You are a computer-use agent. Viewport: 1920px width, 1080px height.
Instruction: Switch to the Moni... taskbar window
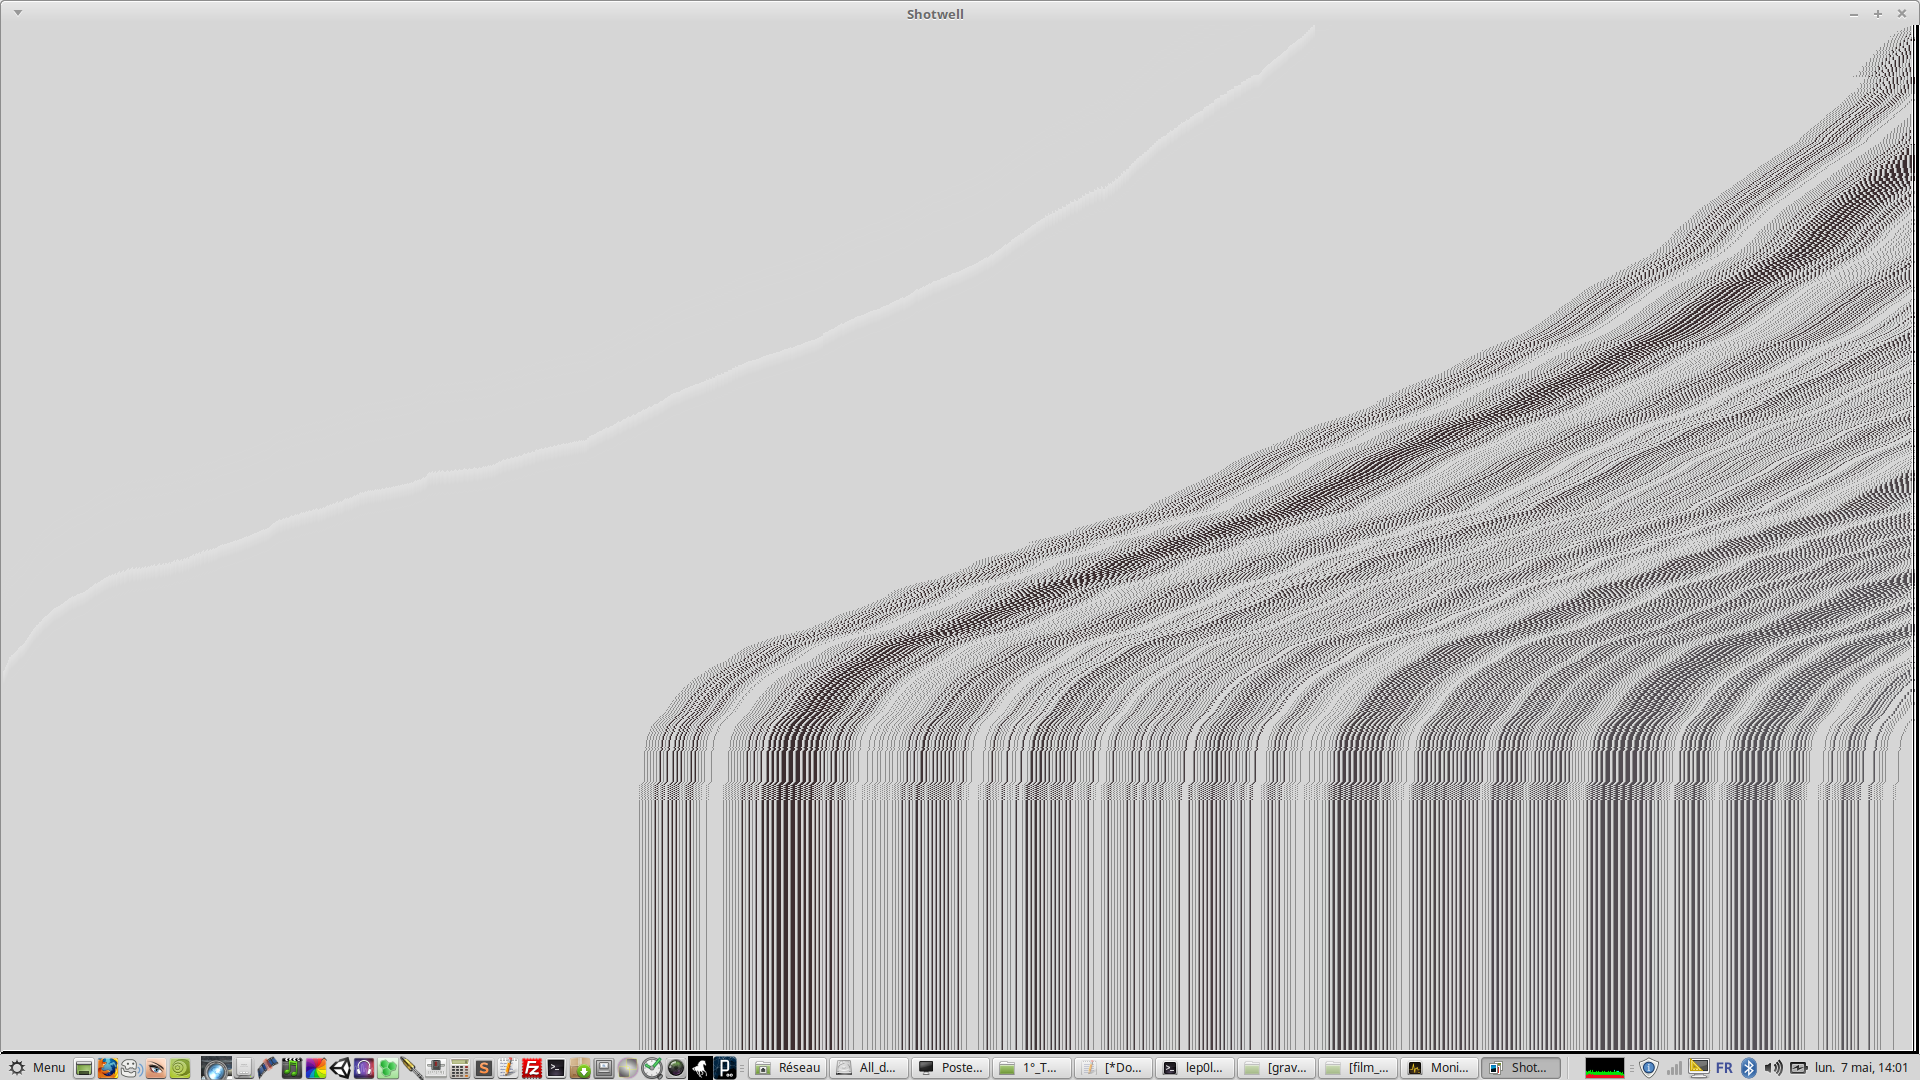[x=1439, y=1067]
